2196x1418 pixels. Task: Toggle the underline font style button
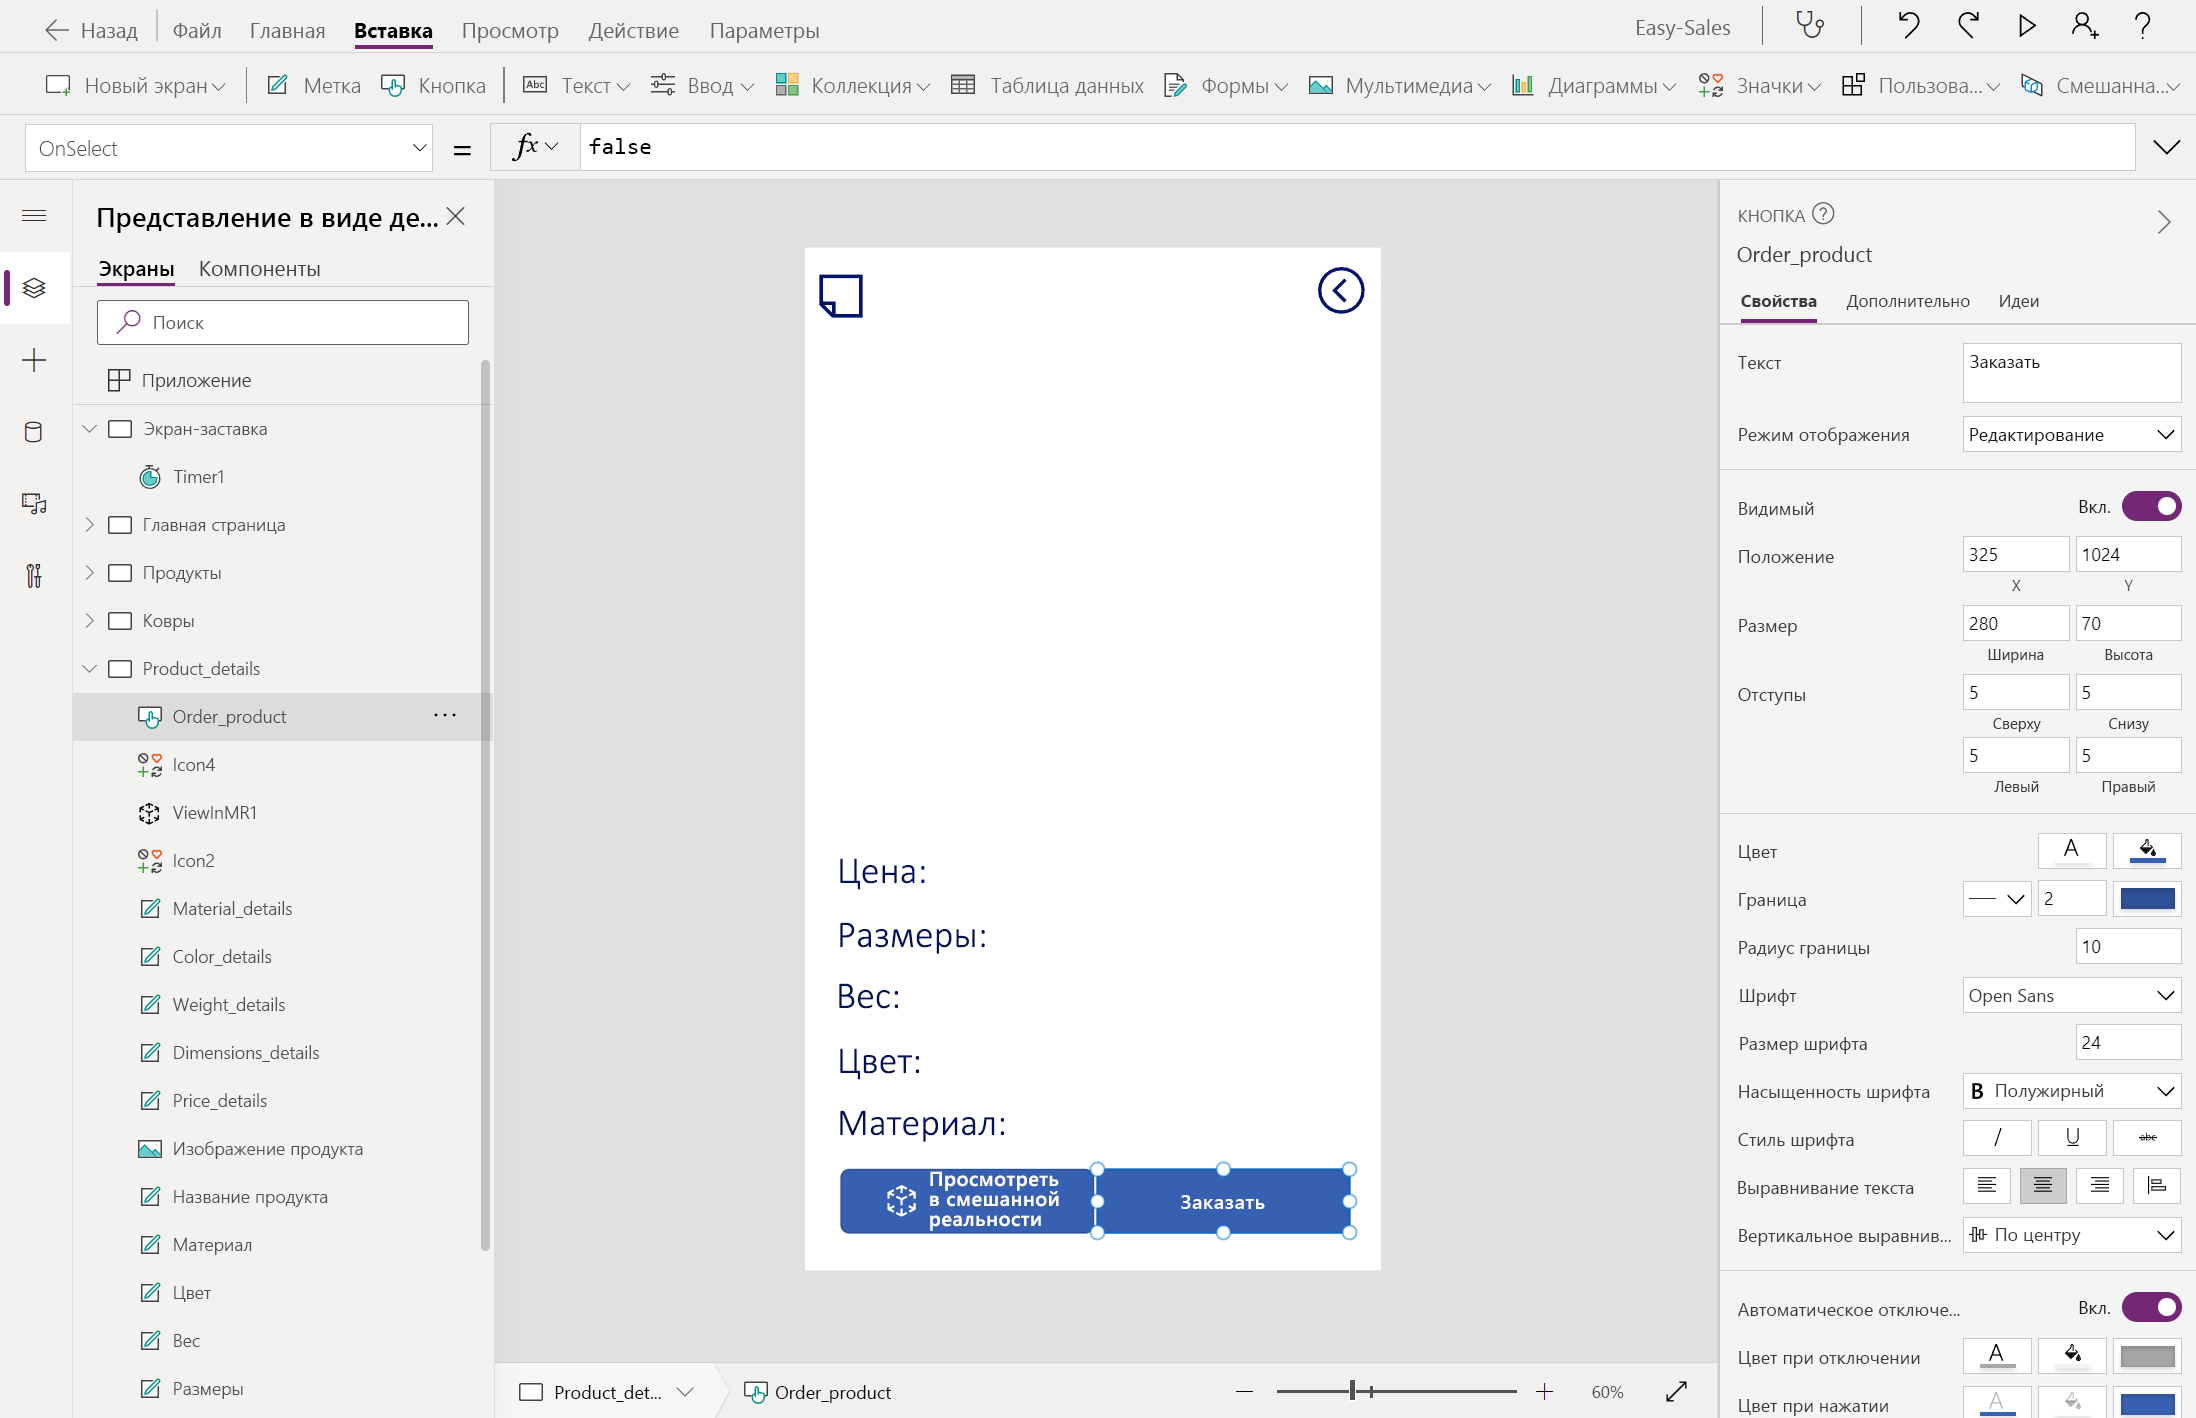[x=2072, y=1138]
